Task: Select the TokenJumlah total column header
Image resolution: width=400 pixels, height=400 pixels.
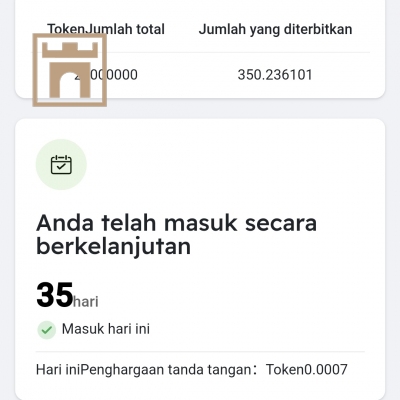Action: 106,29
